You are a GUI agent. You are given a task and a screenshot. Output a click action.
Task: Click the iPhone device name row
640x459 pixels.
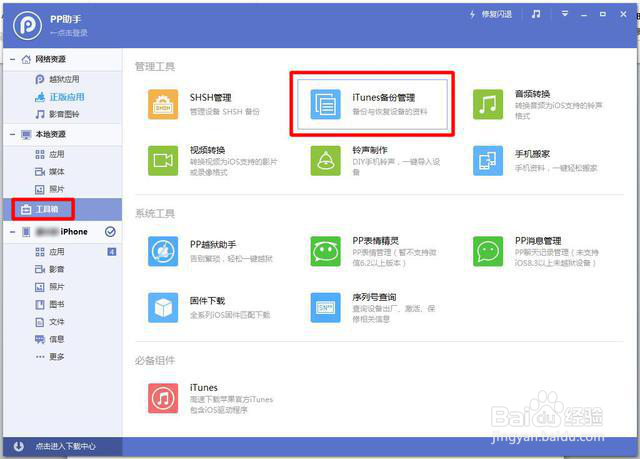(62, 232)
